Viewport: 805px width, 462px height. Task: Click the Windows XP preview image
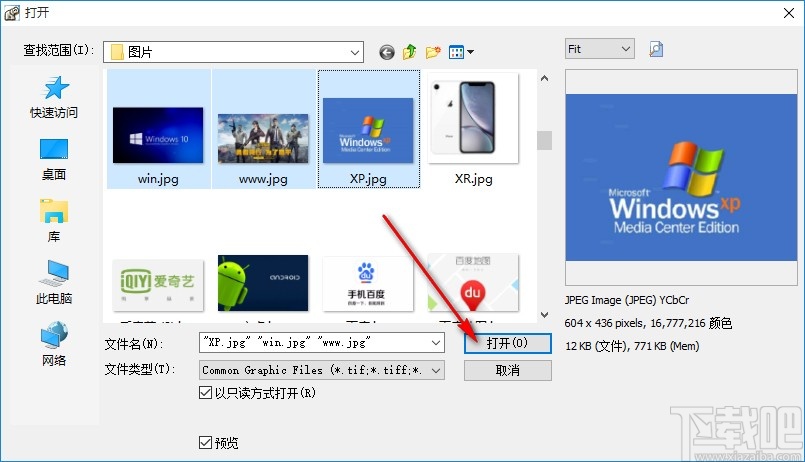(x=681, y=177)
